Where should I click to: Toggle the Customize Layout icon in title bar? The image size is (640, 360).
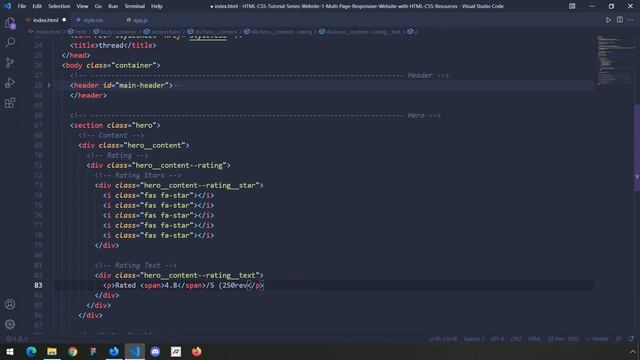tap(572, 6)
